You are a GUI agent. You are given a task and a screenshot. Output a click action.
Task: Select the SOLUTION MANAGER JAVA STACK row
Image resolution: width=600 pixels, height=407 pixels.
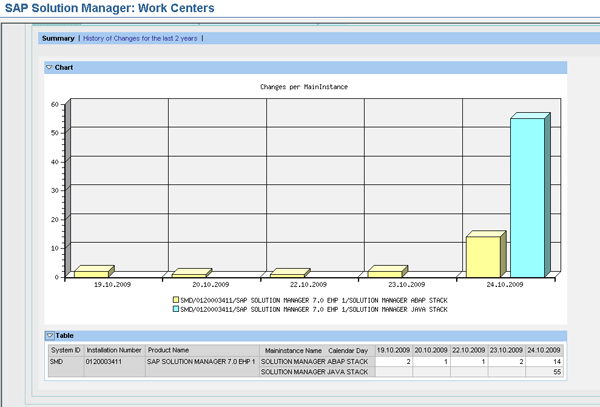point(314,372)
